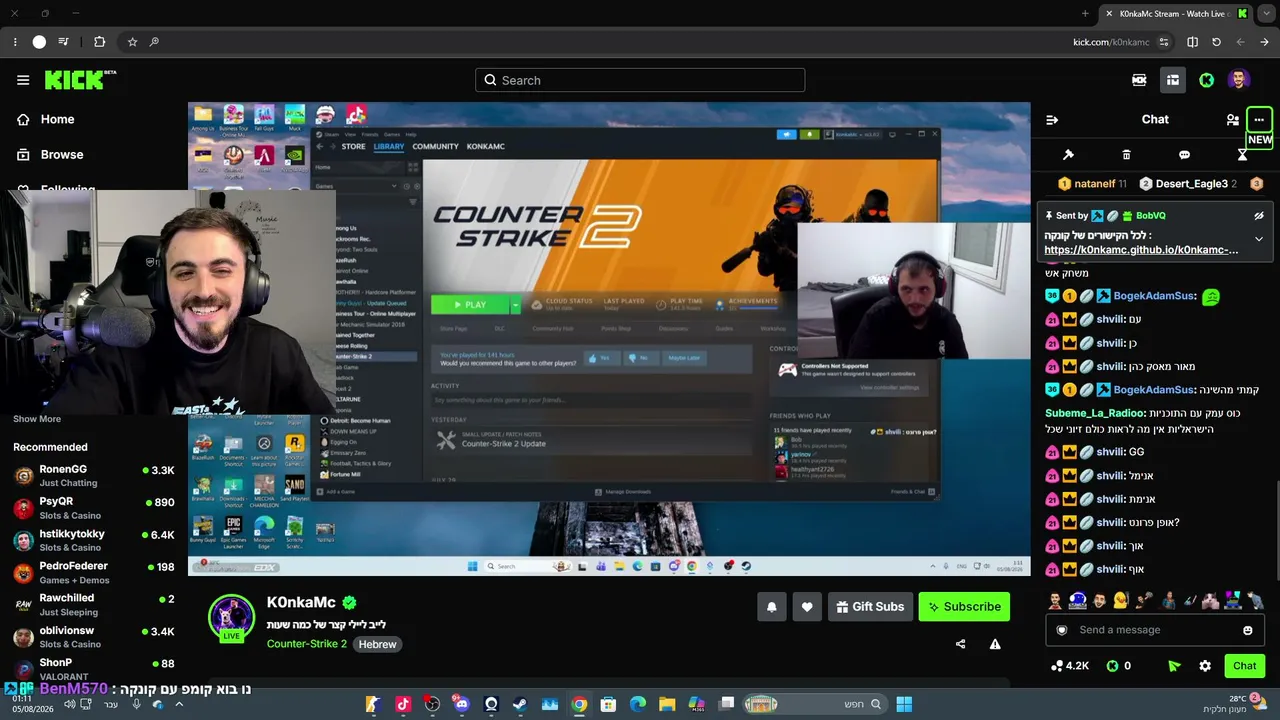Report stream with warning triangle icon
The height and width of the screenshot is (720, 1280).
995,644
